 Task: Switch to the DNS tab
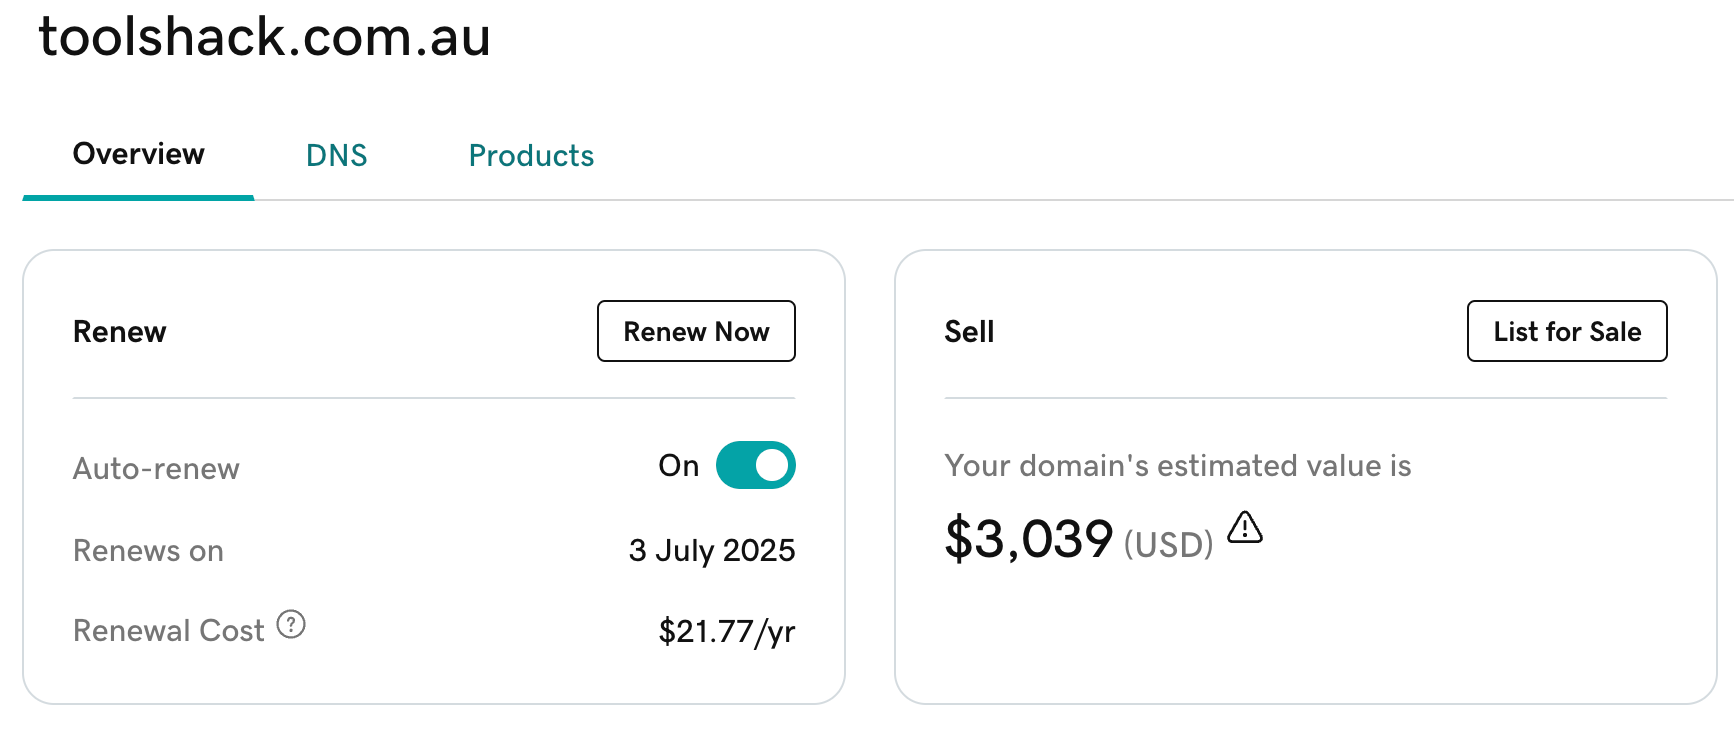[336, 155]
